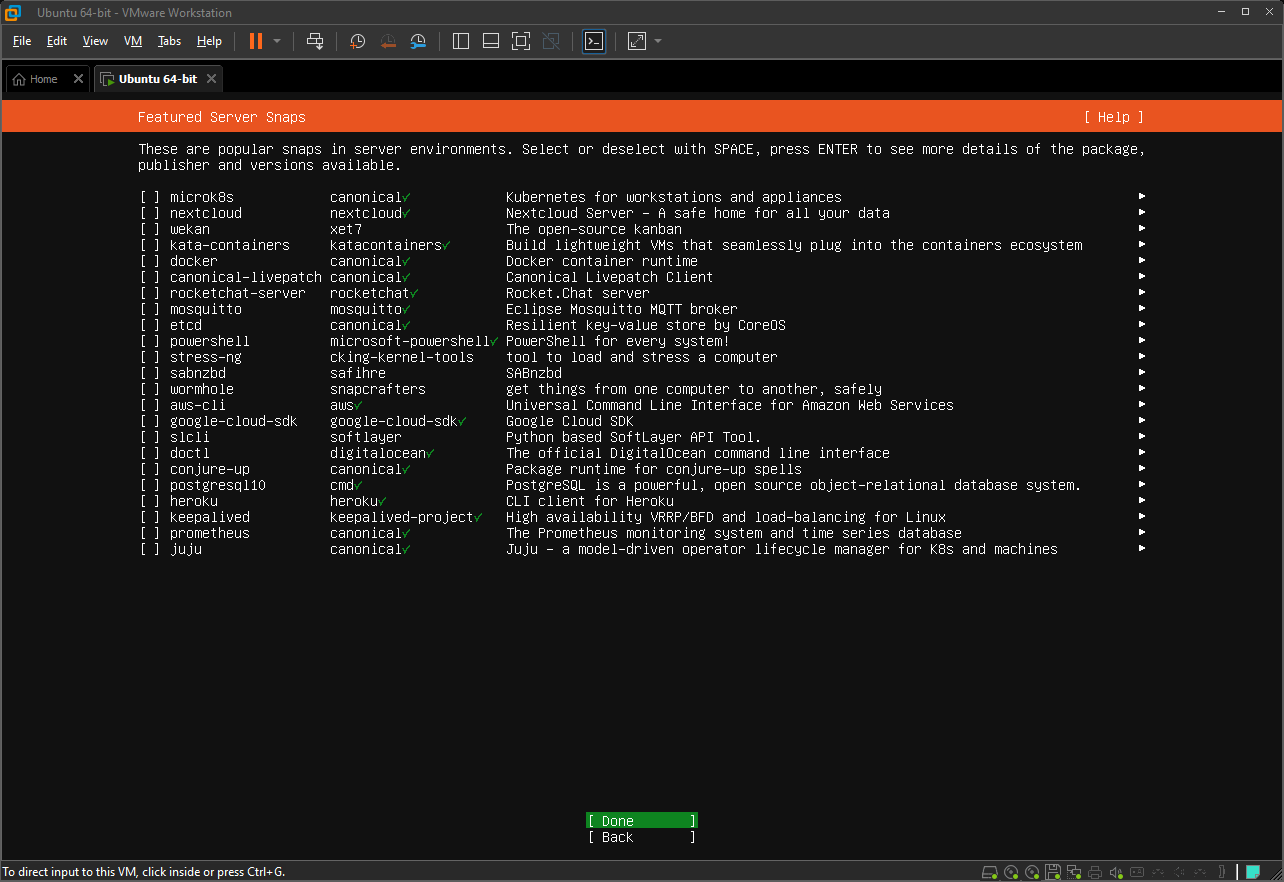Screen dimensions: 1284x882
Task: Click the cyan message log note icon
Action: (1252, 872)
